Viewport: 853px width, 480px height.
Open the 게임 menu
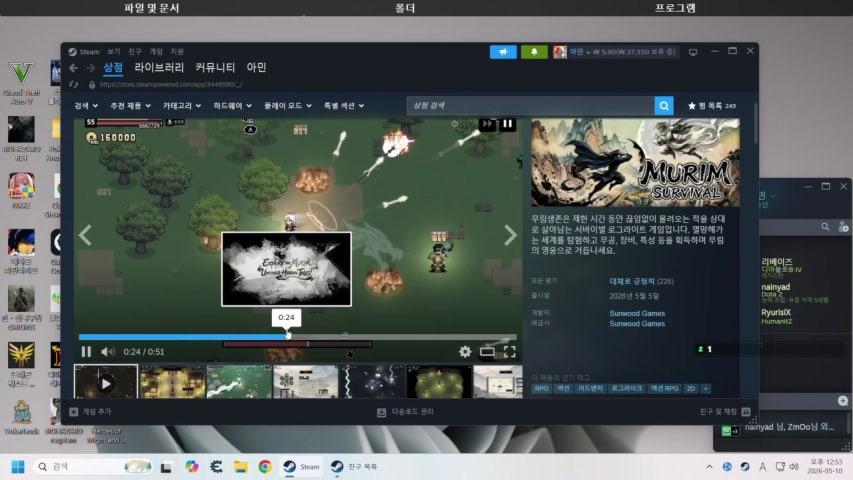pyautogui.click(x=156, y=52)
